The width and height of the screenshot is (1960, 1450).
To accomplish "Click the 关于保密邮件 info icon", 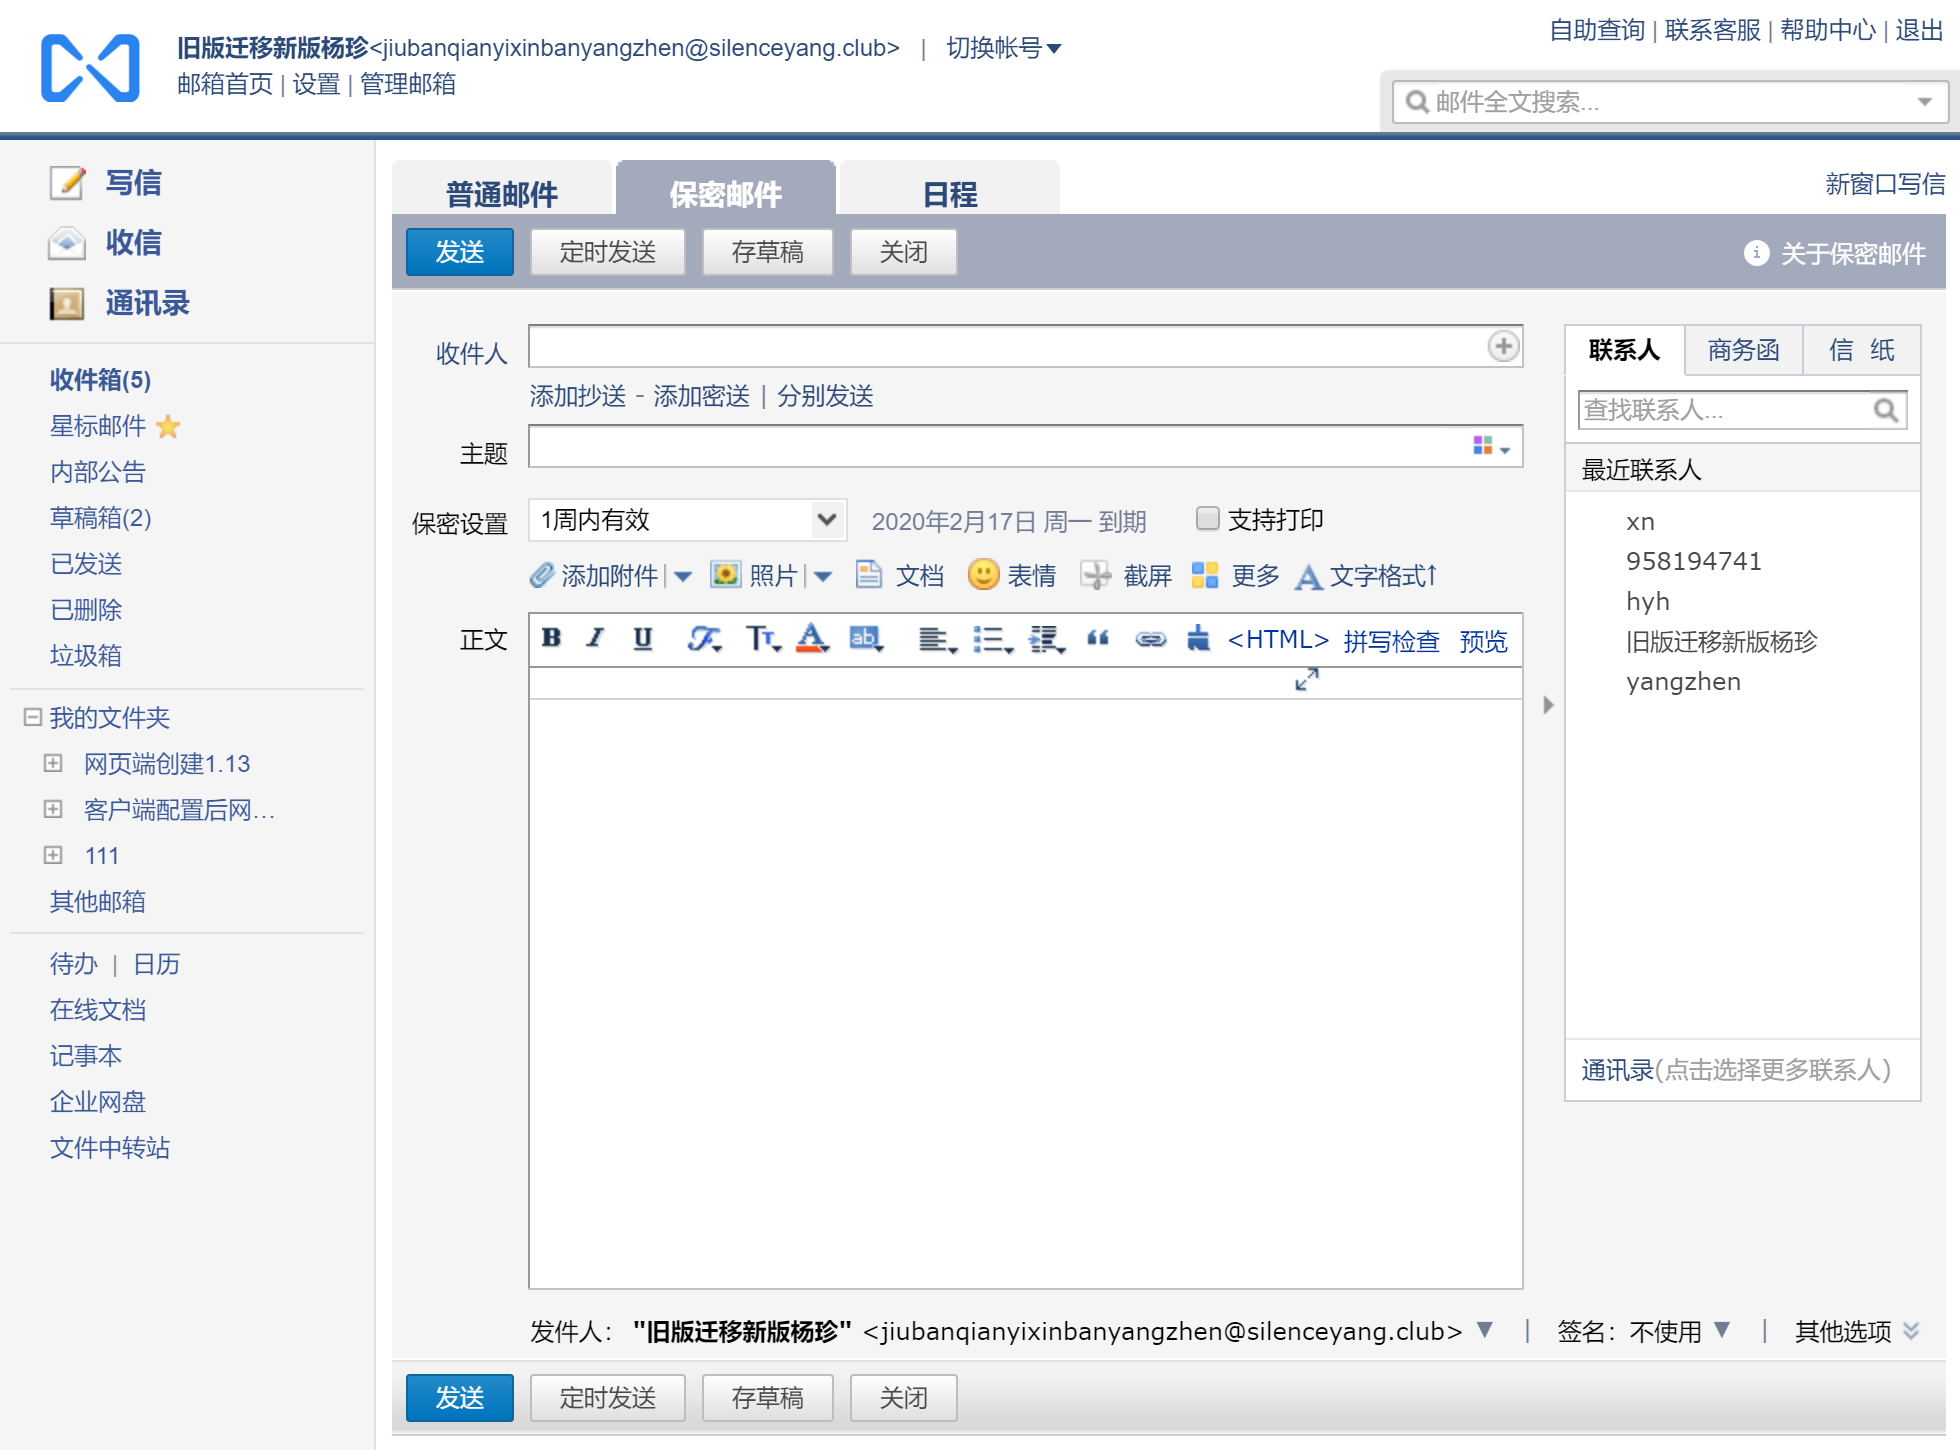I will (1756, 253).
